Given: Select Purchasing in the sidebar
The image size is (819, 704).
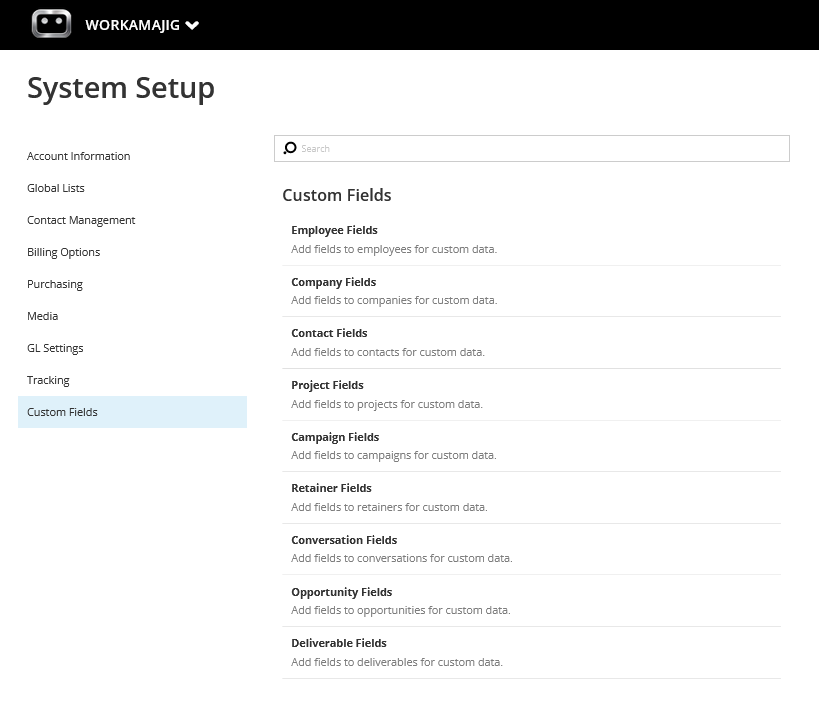Looking at the screenshot, I should [55, 284].
